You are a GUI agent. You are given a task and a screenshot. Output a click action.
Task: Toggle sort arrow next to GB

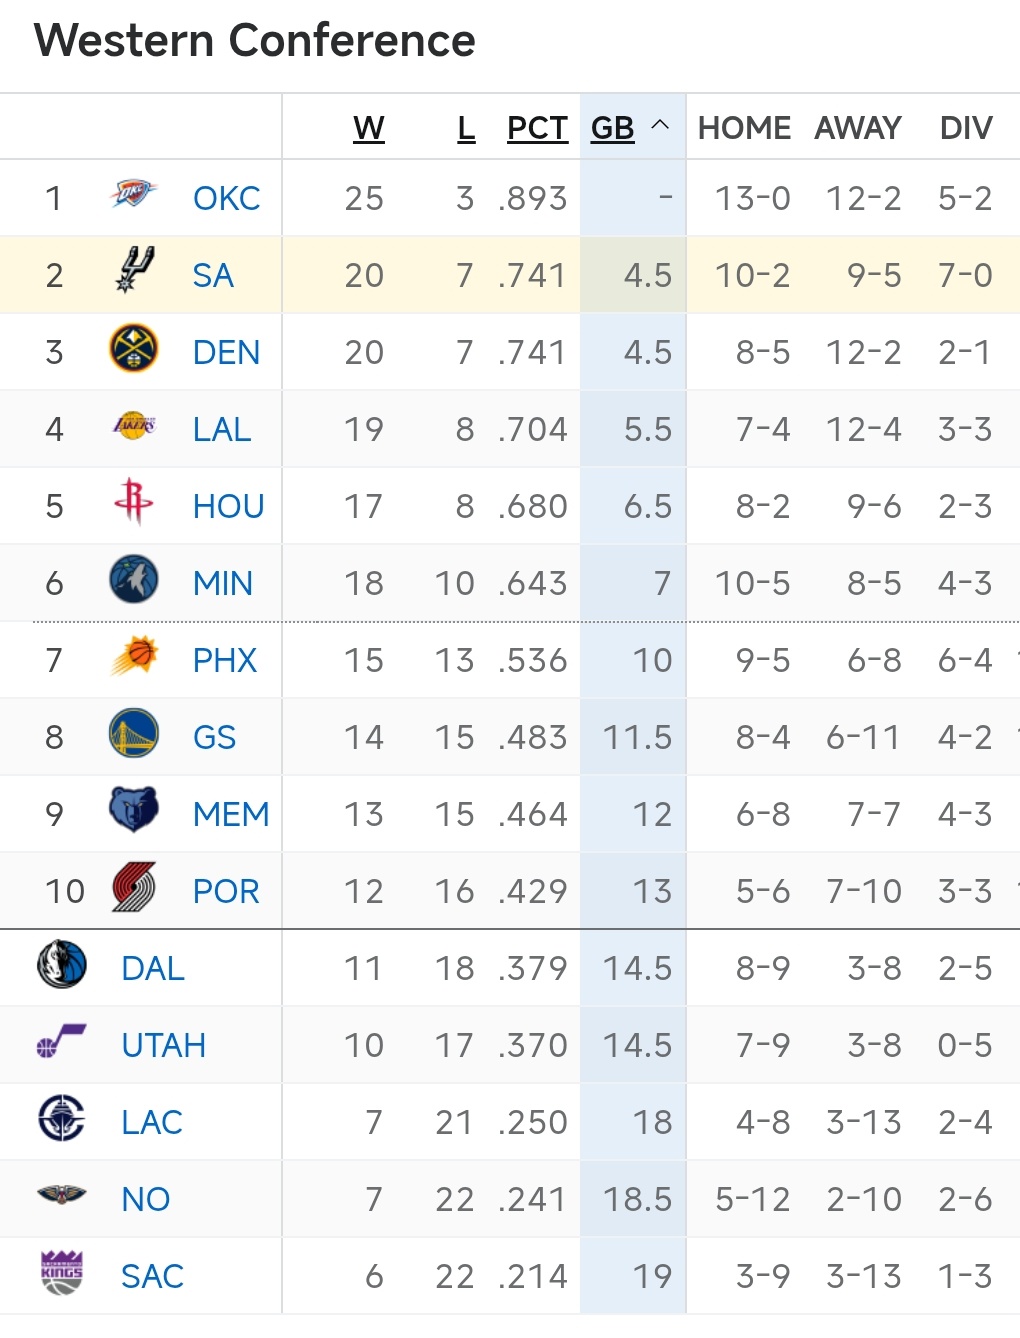click(660, 126)
